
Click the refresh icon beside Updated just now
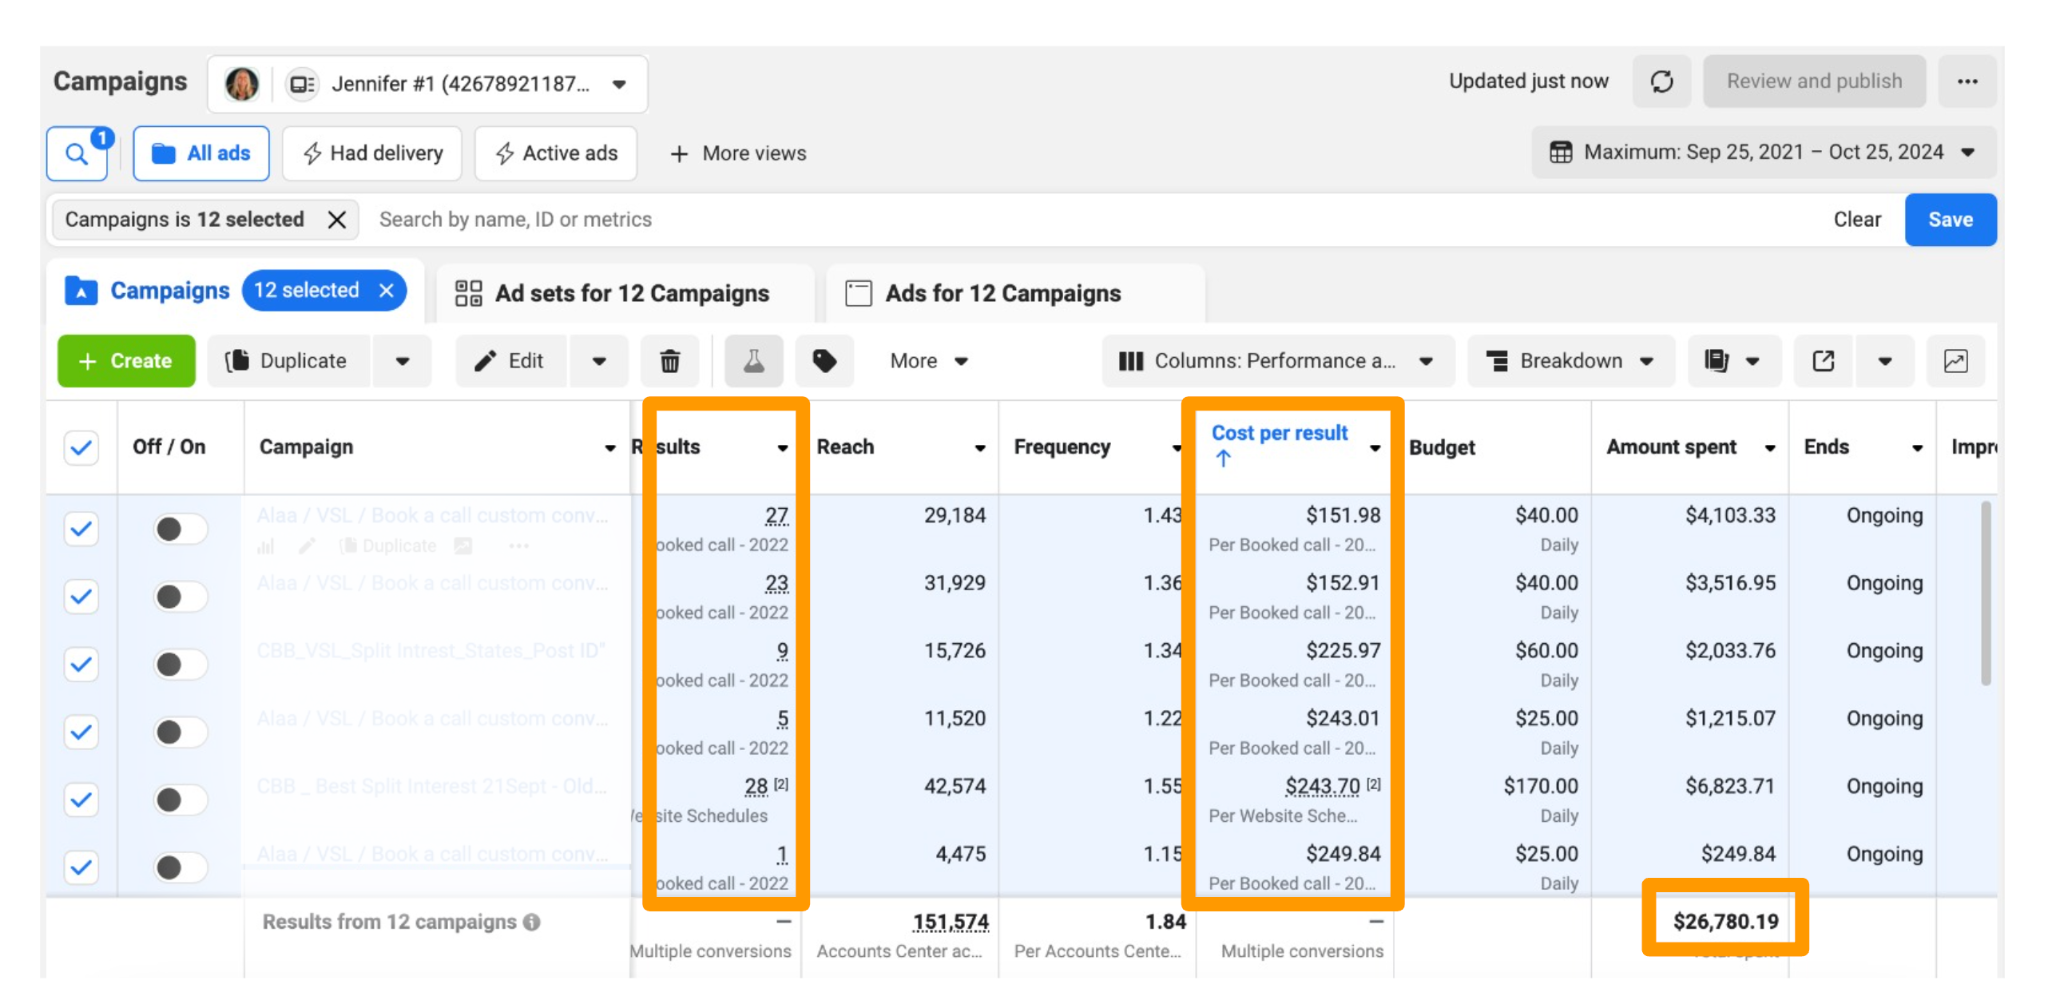click(1662, 81)
